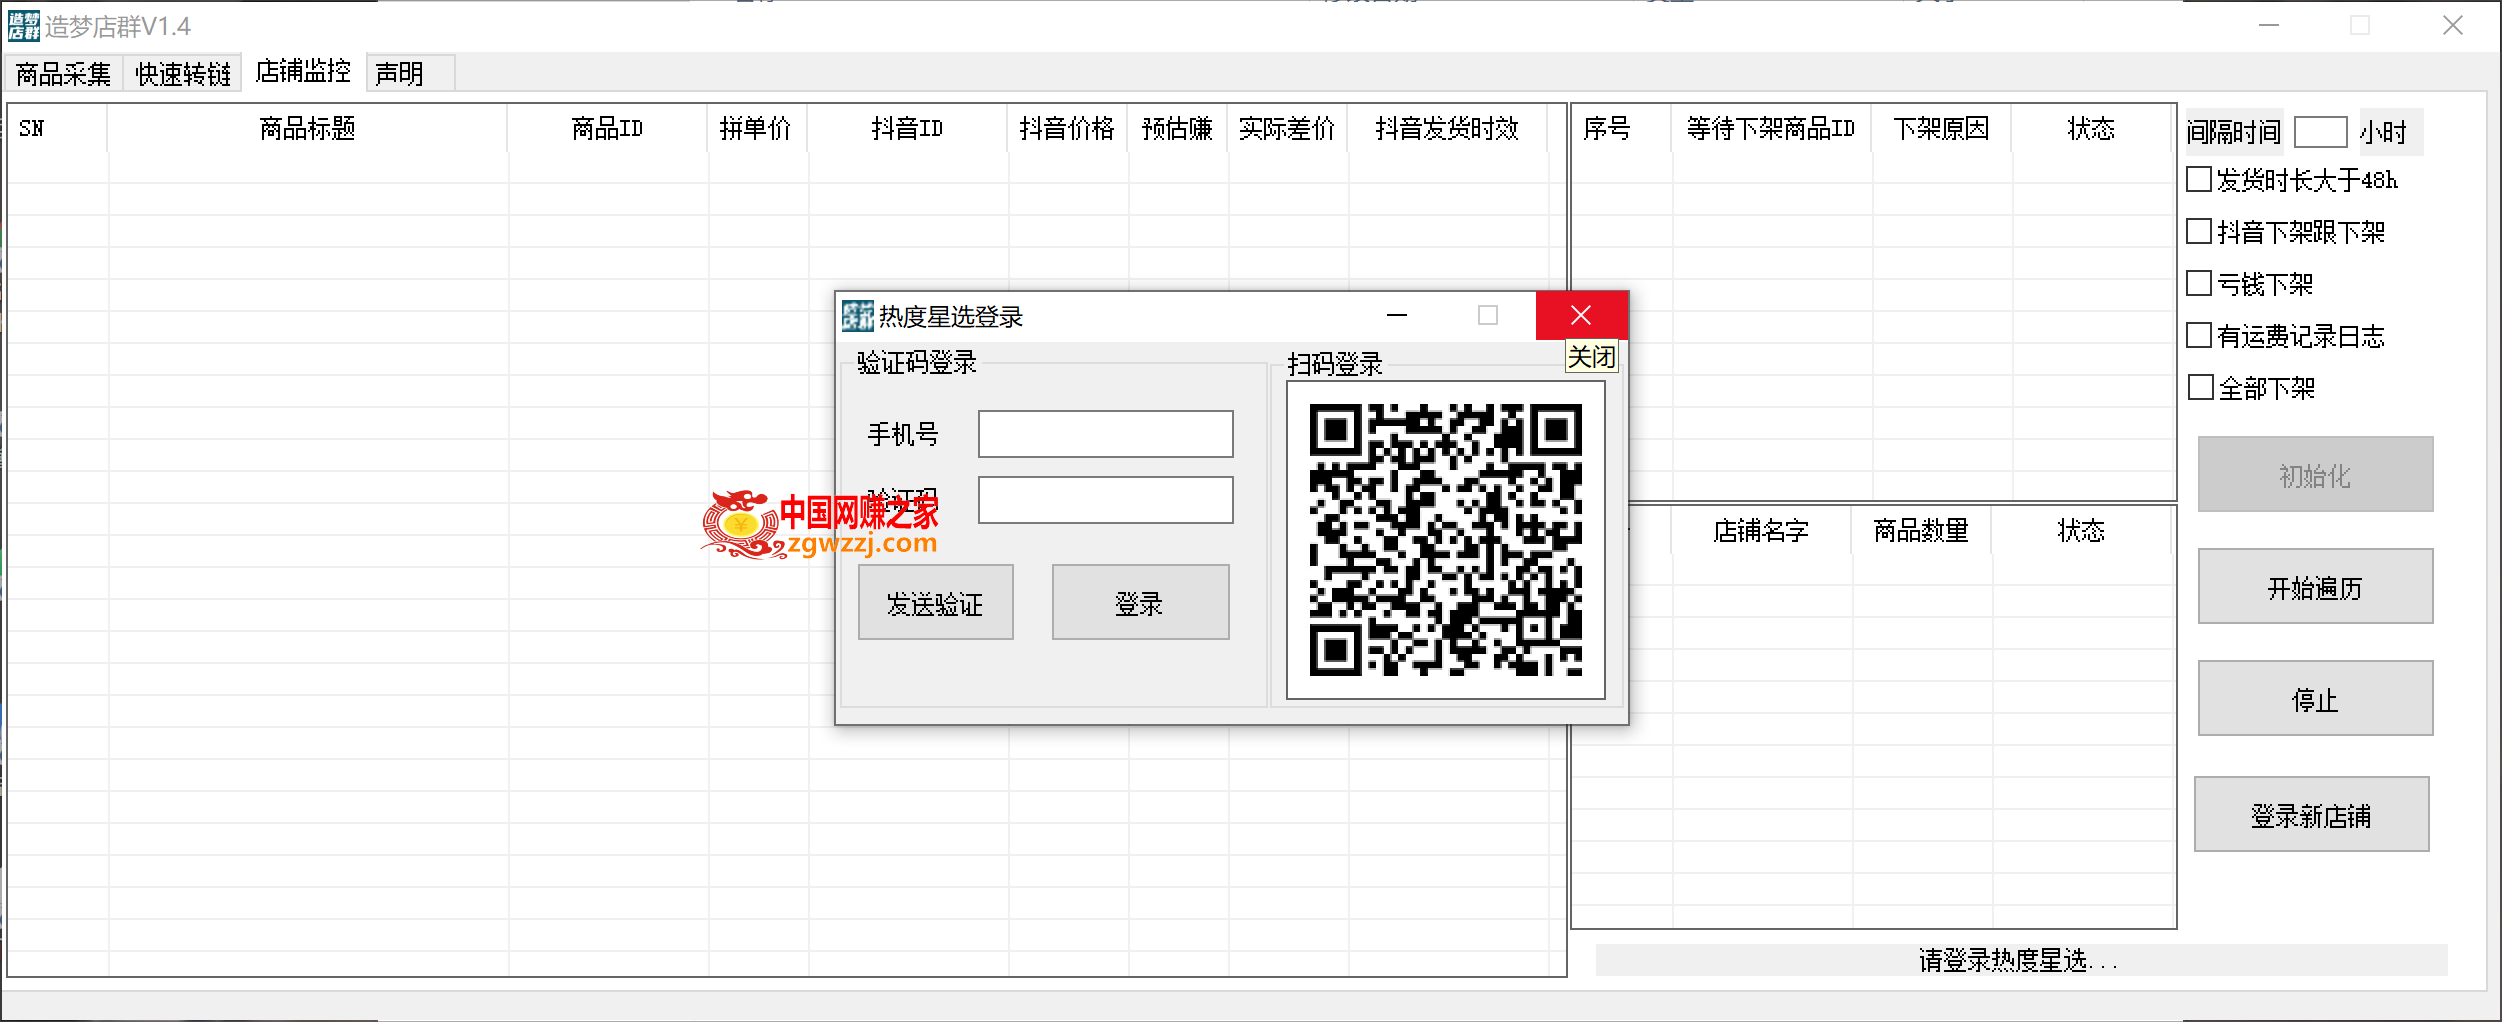Click the 商品标题 column header
This screenshot has width=2502, height=1022.
click(x=307, y=129)
